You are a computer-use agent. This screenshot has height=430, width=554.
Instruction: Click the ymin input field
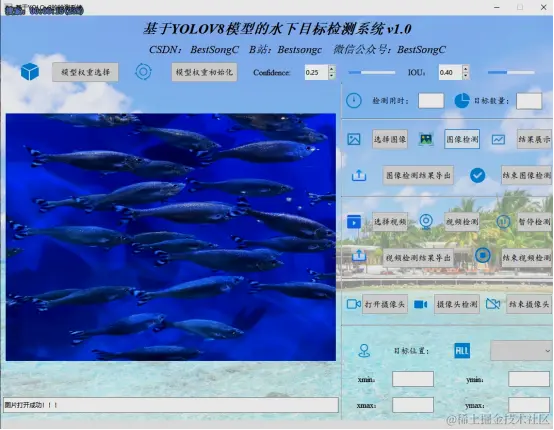pyautogui.click(x=529, y=379)
